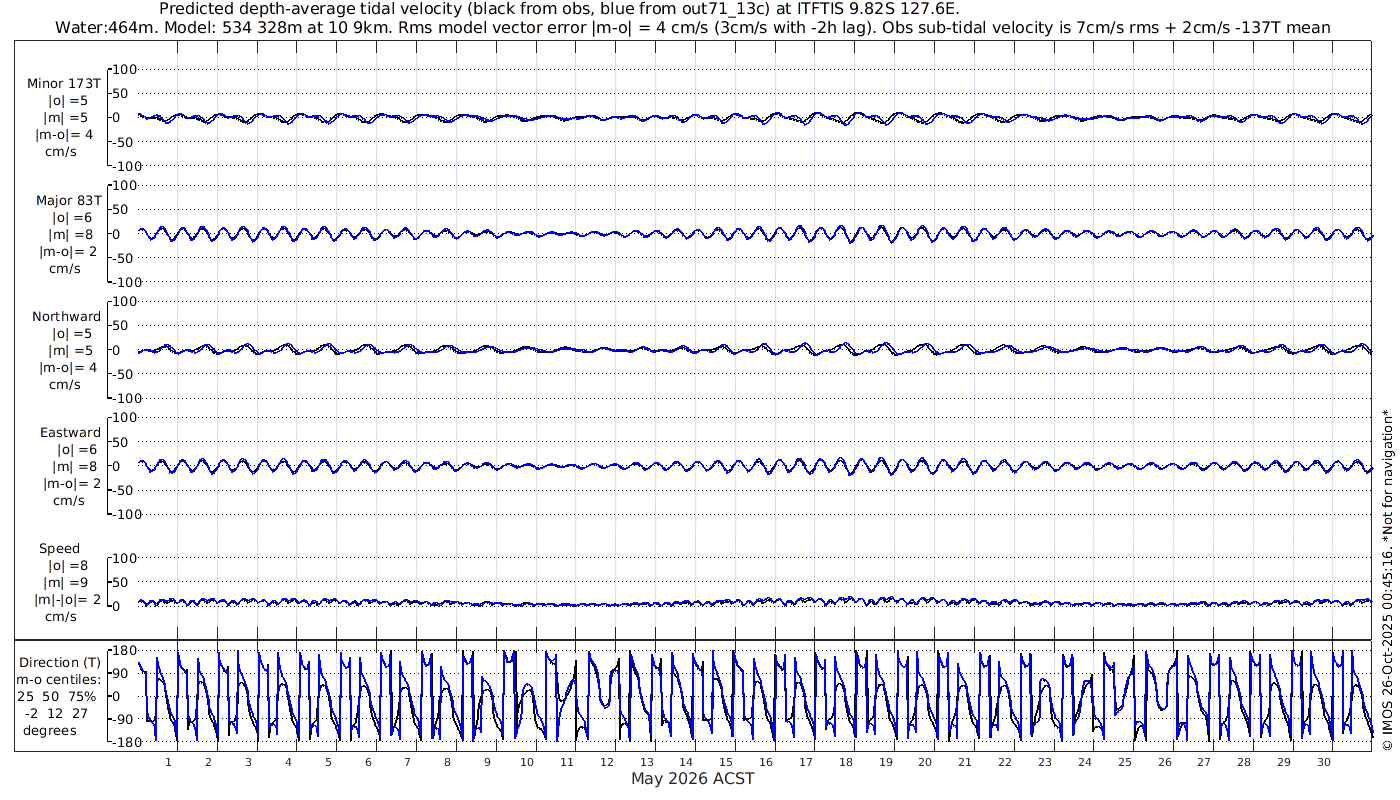The height and width of the screenshot is (800, 1400).
Task: Select the "Northward" panel label
Action: [x=67, y=316]
